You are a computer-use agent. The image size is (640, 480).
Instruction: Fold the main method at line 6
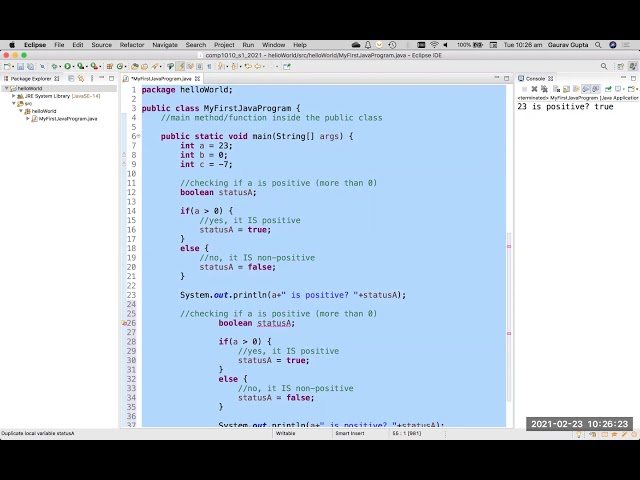click(x=139, y=136)
